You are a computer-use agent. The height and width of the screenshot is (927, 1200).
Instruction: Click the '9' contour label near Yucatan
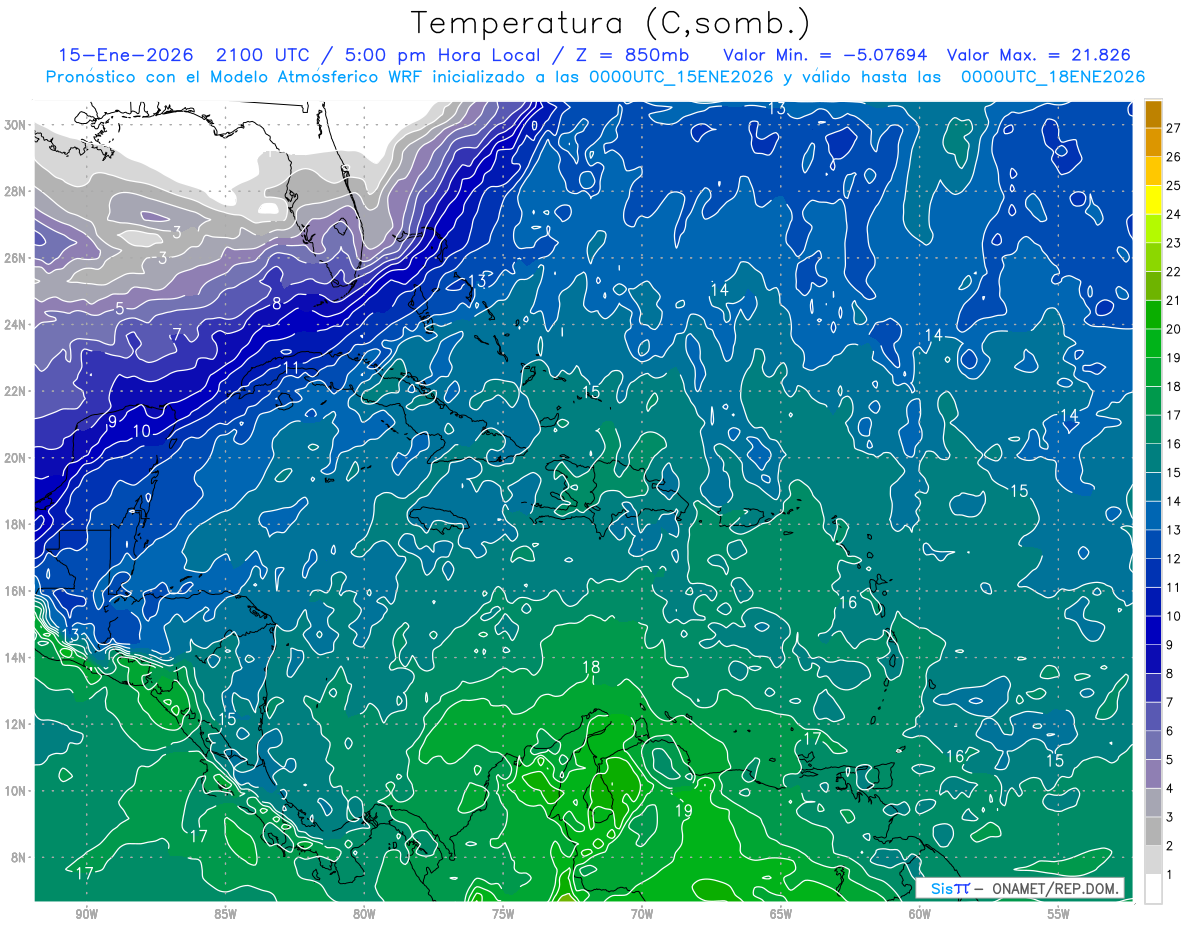112,422
